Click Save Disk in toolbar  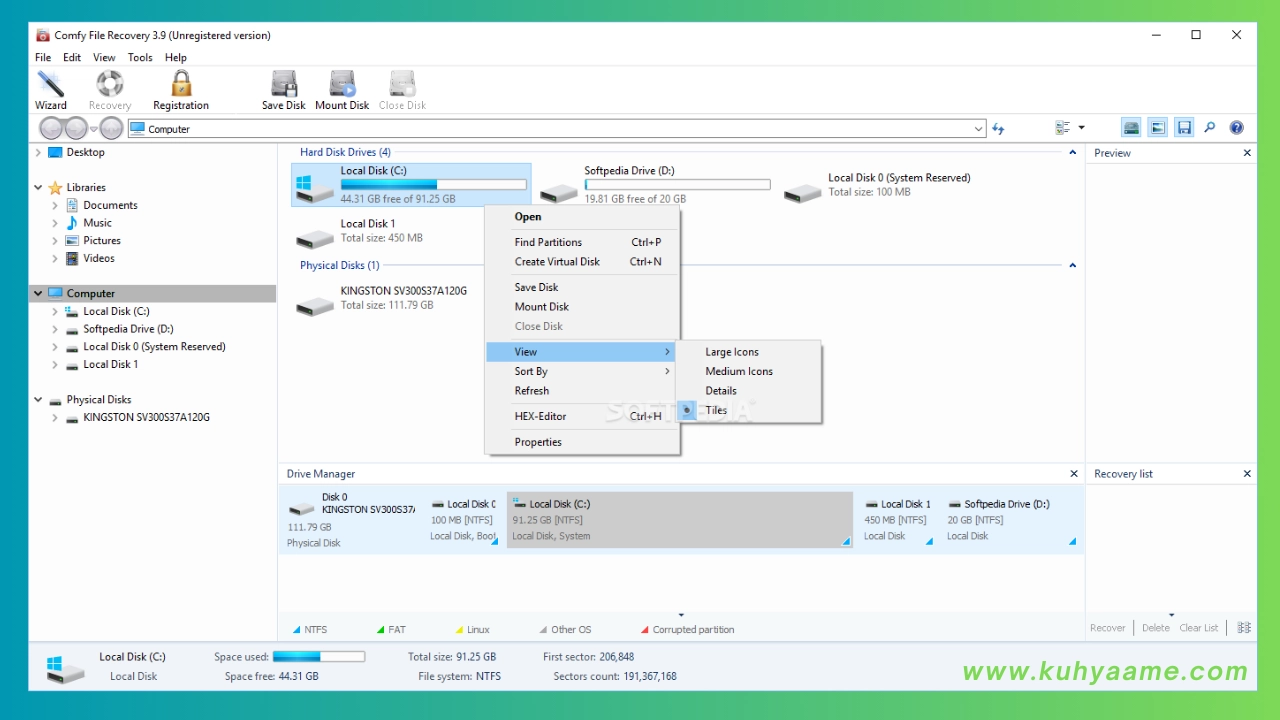point(284,90)
